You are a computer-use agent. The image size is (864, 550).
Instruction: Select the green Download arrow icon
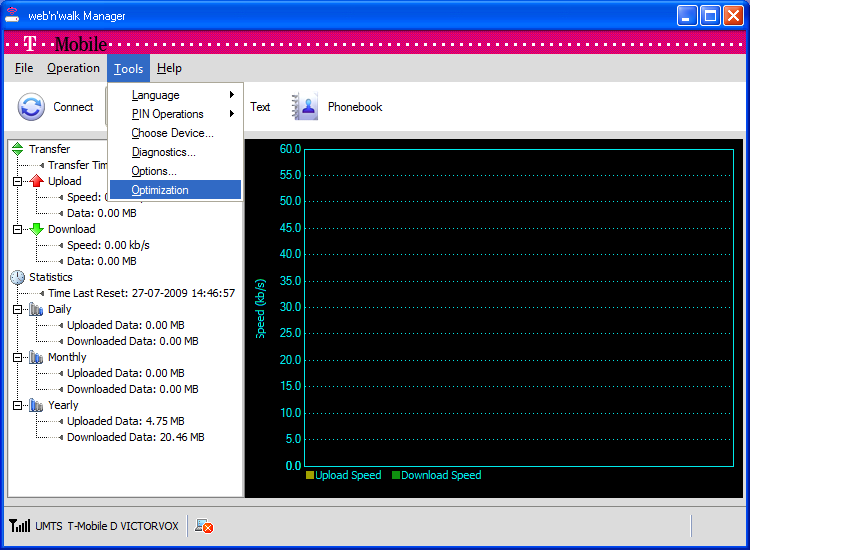coord(36,229)
